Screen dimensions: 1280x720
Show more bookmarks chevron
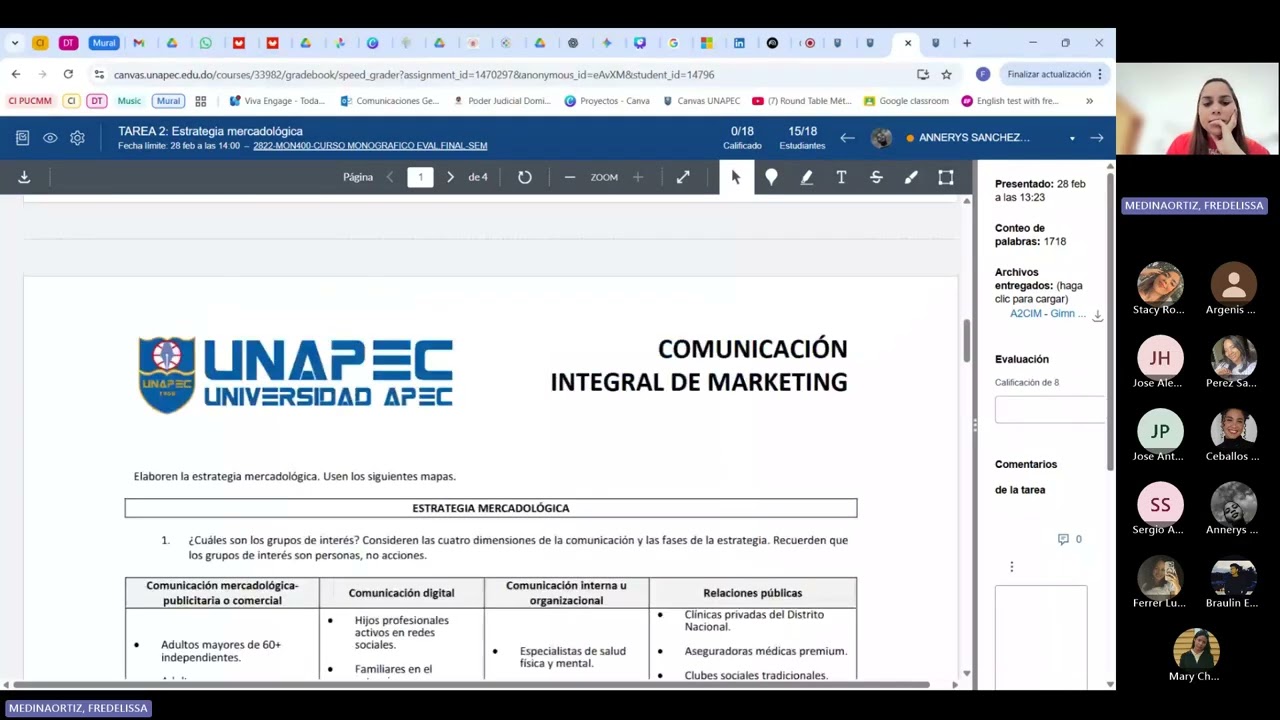coord(1089,101)
